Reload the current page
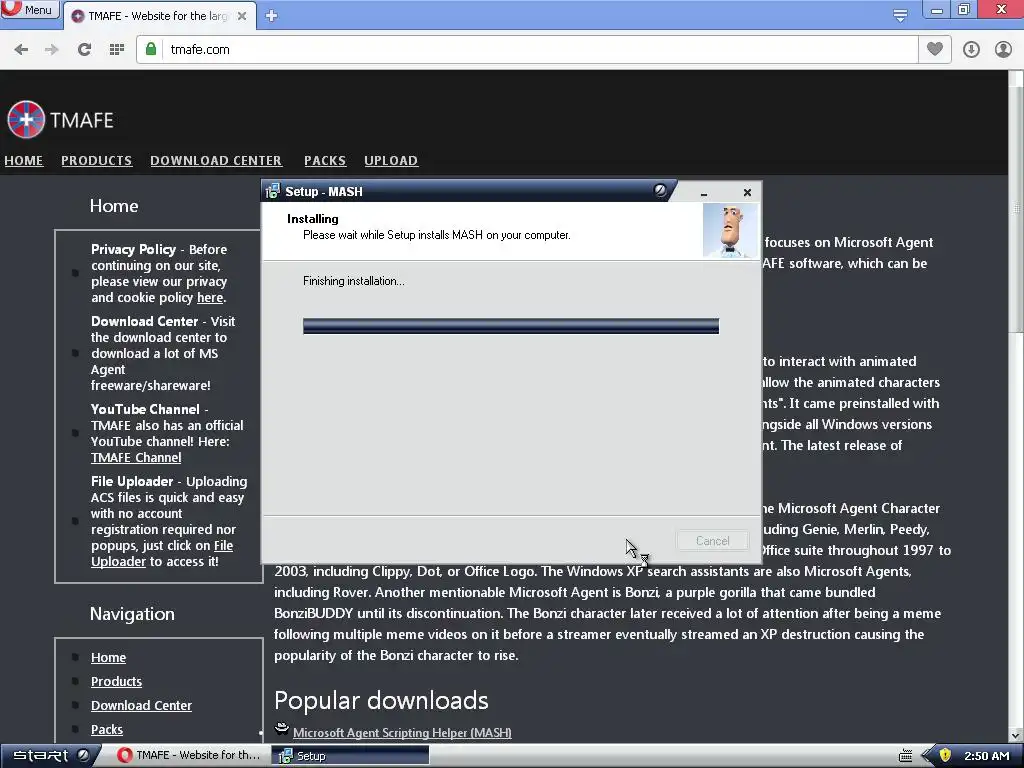 (x=84, y=50)
